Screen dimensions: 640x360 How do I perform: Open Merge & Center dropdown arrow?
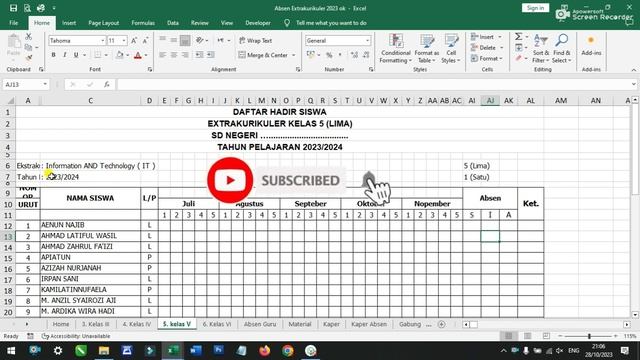tap(293, 55)
